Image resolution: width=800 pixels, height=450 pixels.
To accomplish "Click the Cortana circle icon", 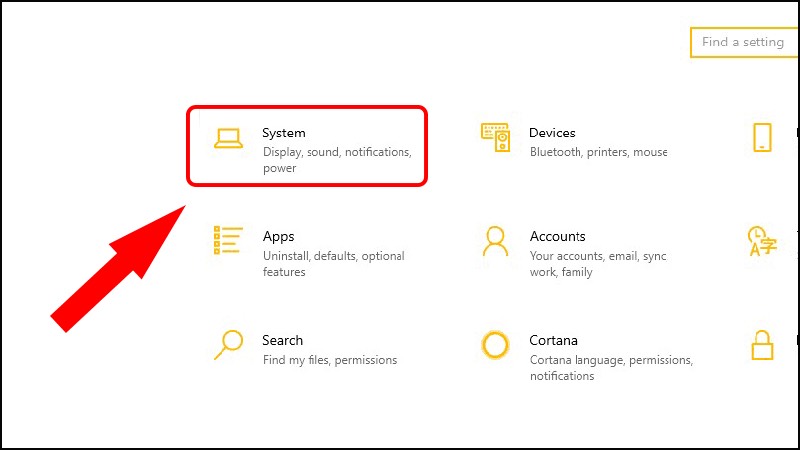I will [495, 345].
